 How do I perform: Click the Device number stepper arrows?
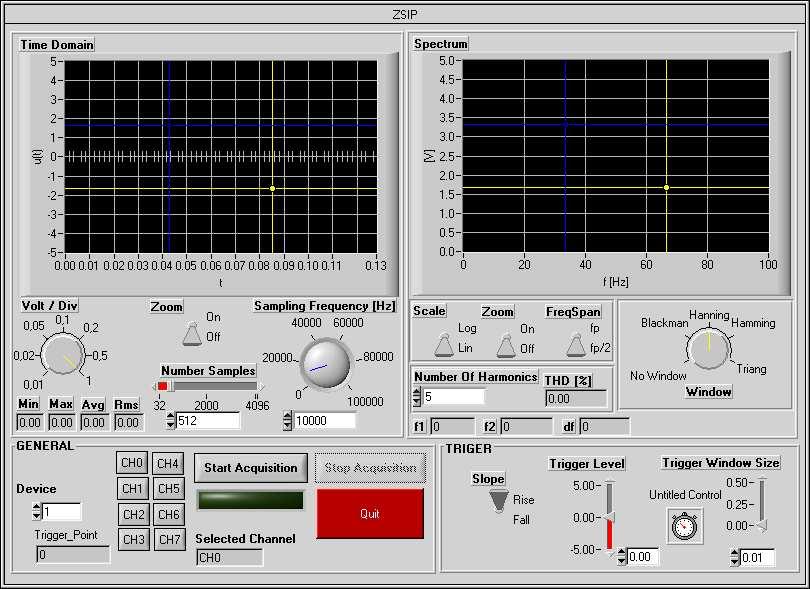point(36,512)
